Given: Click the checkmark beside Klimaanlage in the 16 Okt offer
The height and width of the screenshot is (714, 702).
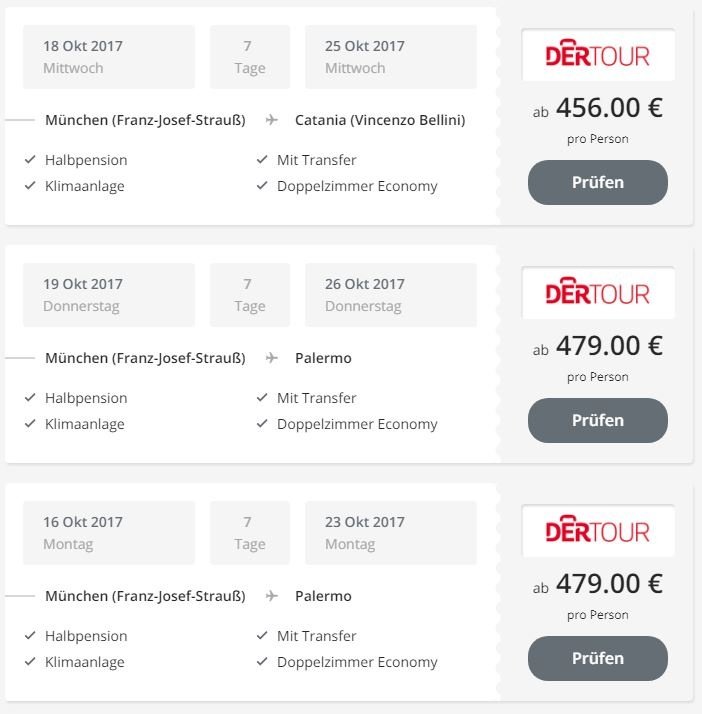Looking at the screenshot, I should (x=30, y=661).
